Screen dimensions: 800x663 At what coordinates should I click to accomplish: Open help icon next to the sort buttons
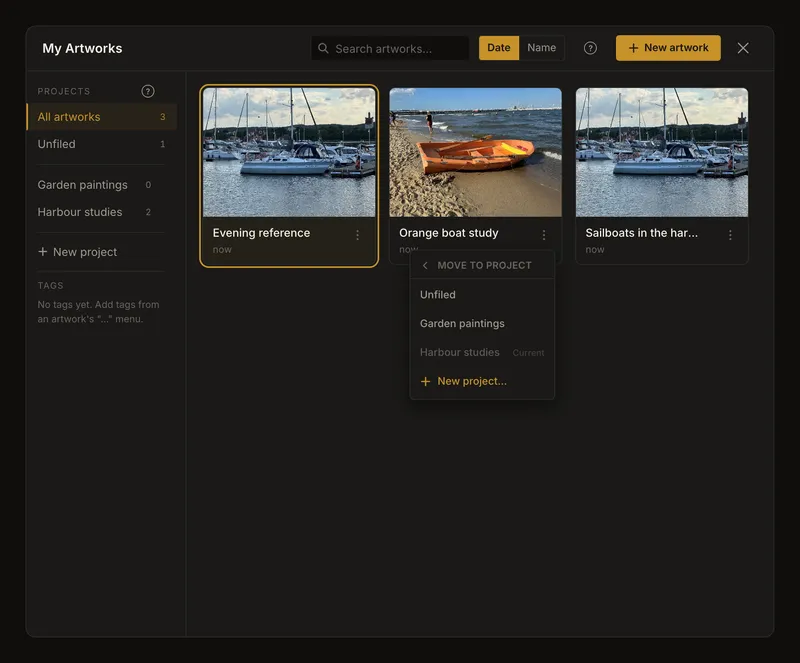point(590,48)
